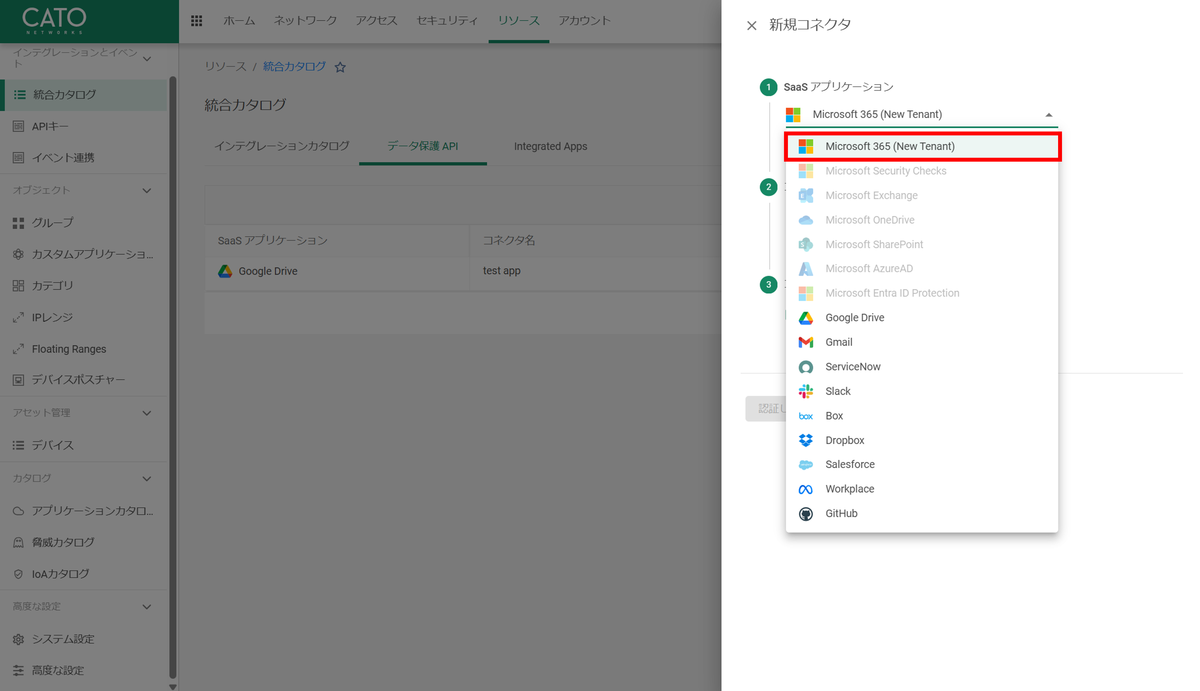This screenshot has width=1200, height=691.
Task: Click the sidebar vertical scrollbar
Action: click(x=173, y=378)
